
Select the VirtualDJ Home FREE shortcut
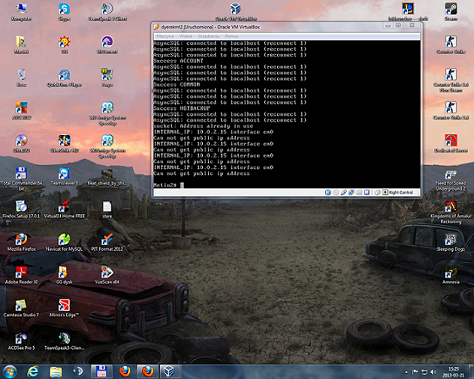click(64, 209)
